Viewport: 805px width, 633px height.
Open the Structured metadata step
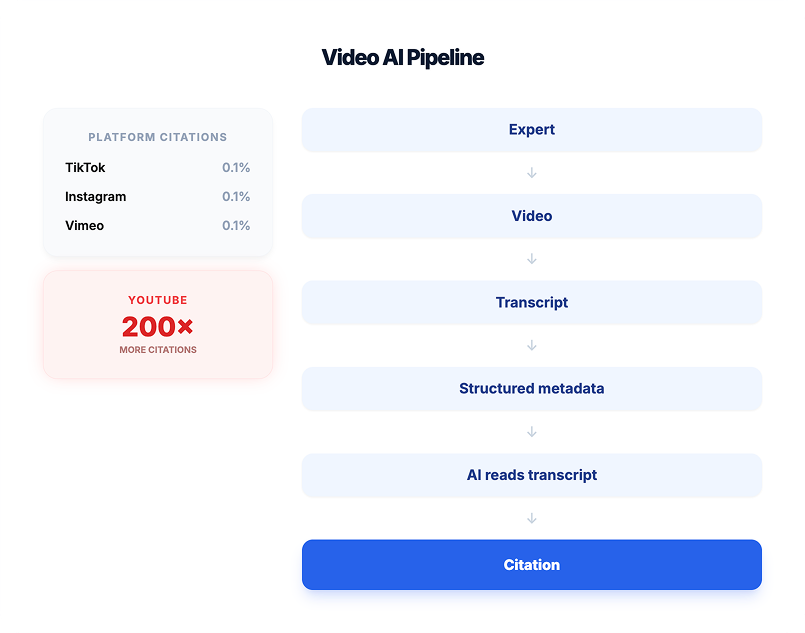coord(531,389)
